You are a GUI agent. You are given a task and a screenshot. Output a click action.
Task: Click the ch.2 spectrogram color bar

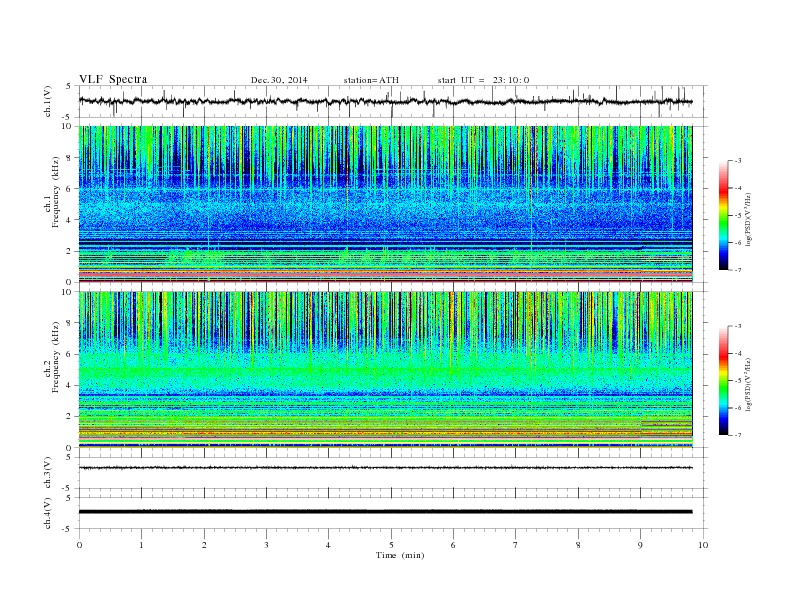(723, 380)
